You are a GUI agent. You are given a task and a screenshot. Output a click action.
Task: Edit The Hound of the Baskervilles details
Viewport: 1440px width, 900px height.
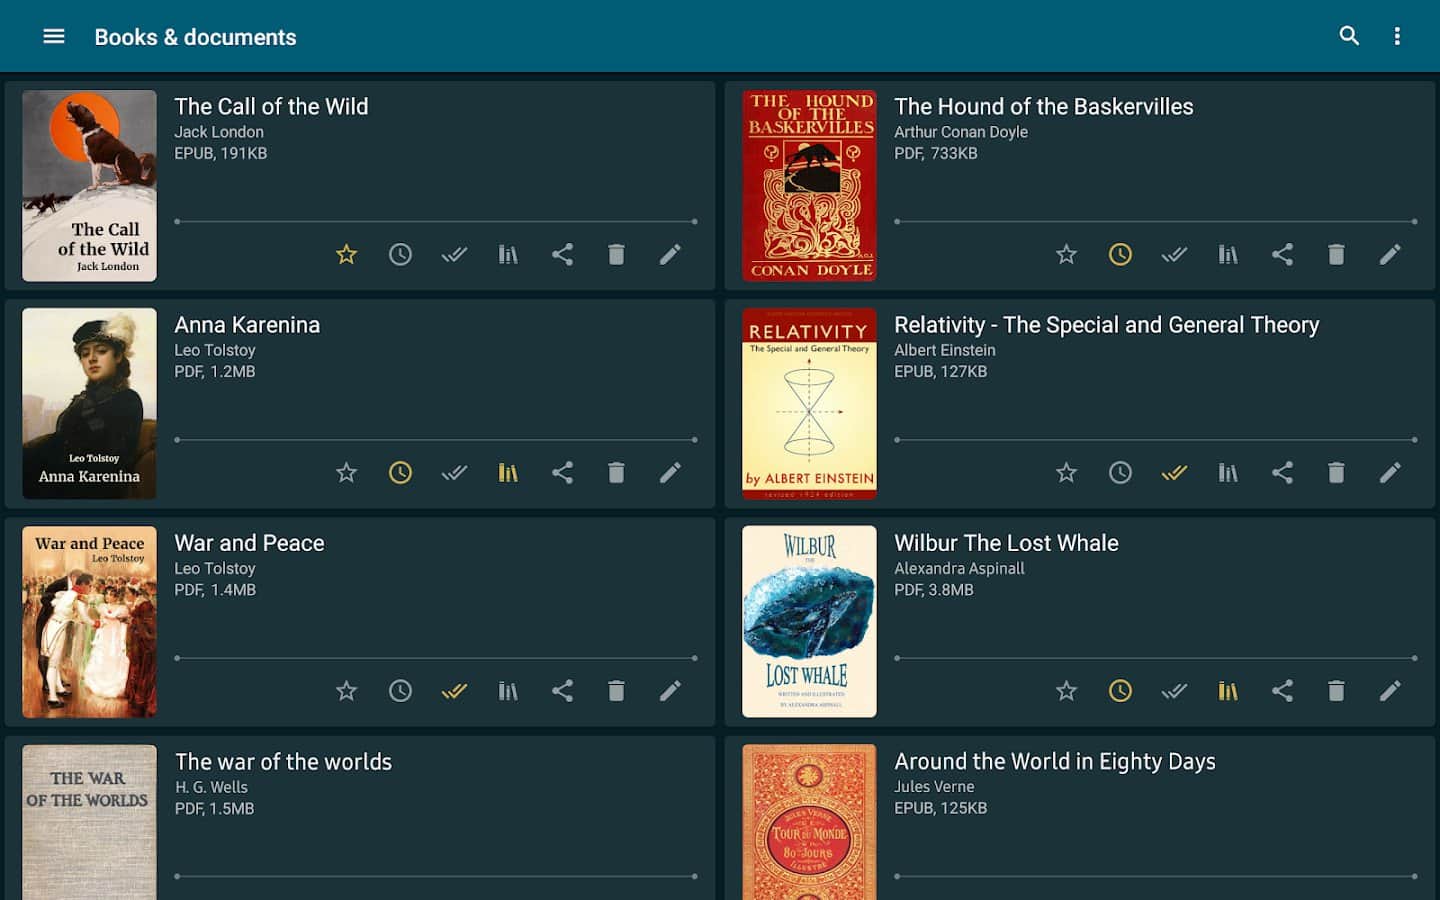pyautogui.click(x=1390, y=254)
